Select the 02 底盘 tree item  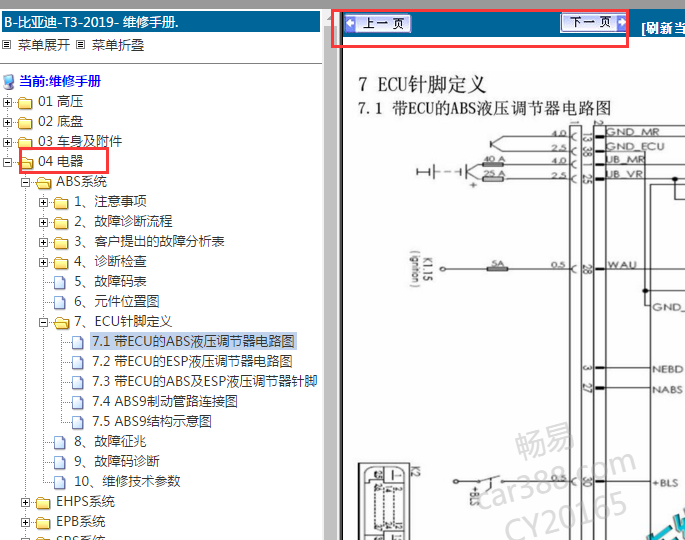pyautogui.click(x=60, y=121)
